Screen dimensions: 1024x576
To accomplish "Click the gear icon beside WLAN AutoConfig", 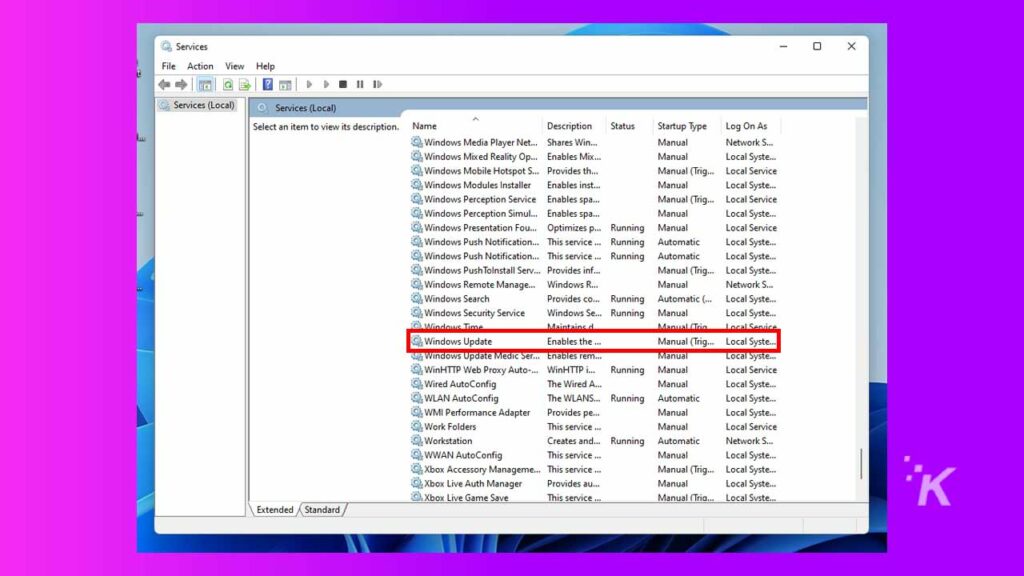I will pyautogui.click(x=416, y=398).
